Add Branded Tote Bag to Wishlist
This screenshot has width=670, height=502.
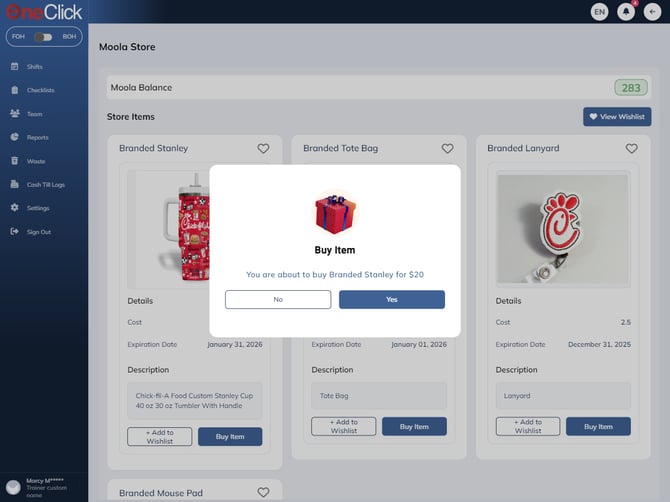[x=343, y=426]
